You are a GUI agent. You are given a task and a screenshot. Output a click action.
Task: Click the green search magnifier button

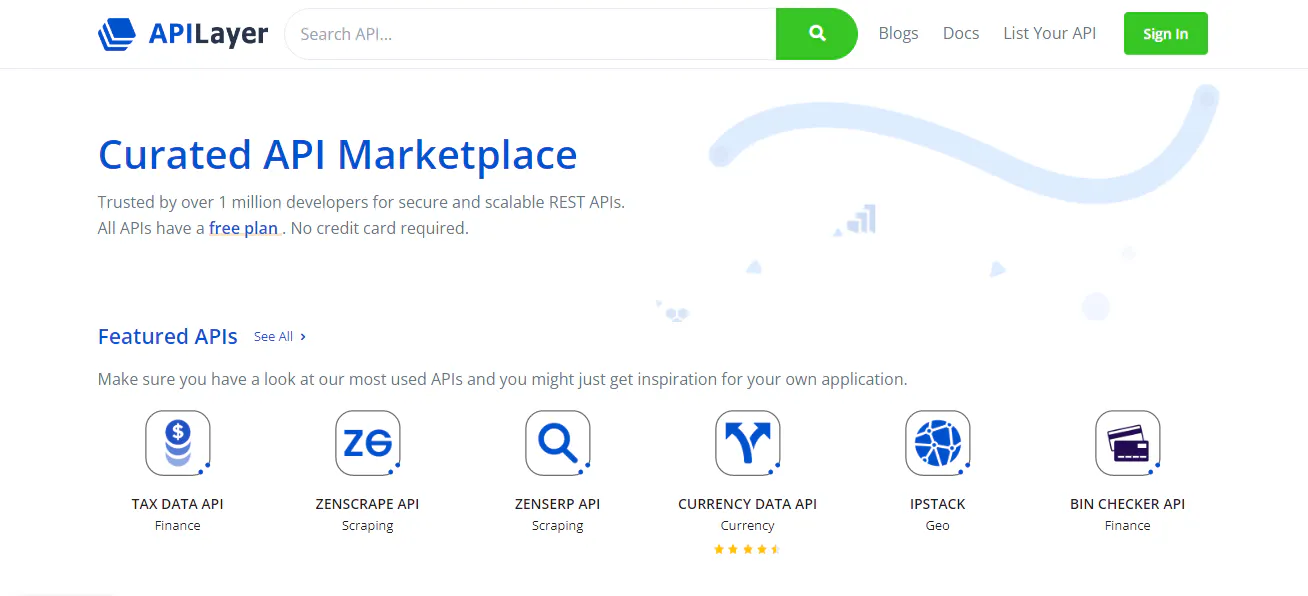click(x=816, y=33)
